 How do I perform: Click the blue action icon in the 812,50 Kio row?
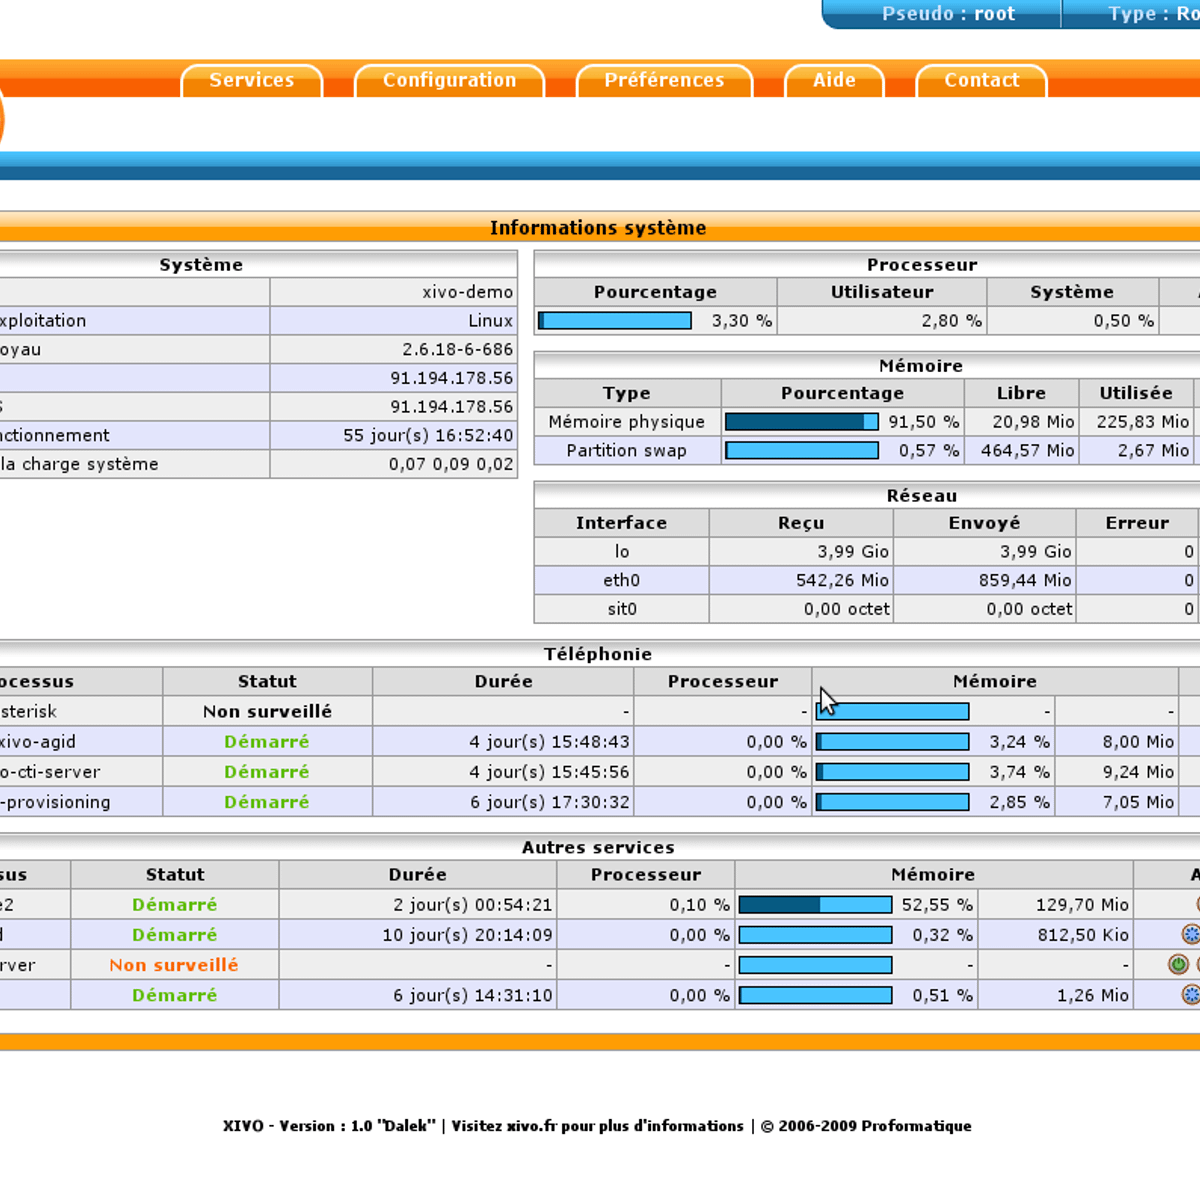[x=1190, y=935]
